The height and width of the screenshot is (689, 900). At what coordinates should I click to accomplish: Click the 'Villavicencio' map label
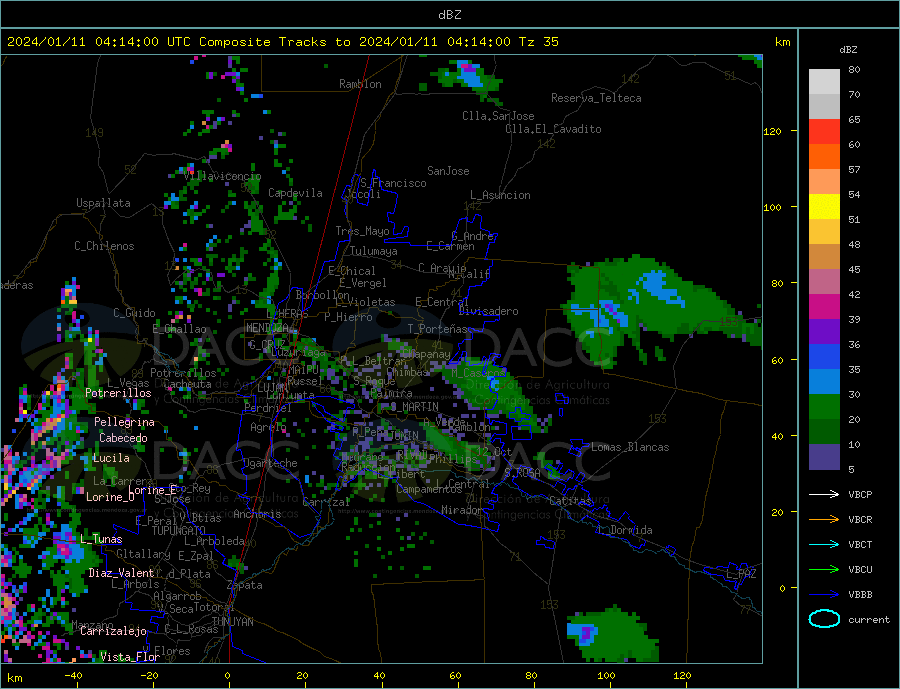pyautogui.click(x=222, y=176)
